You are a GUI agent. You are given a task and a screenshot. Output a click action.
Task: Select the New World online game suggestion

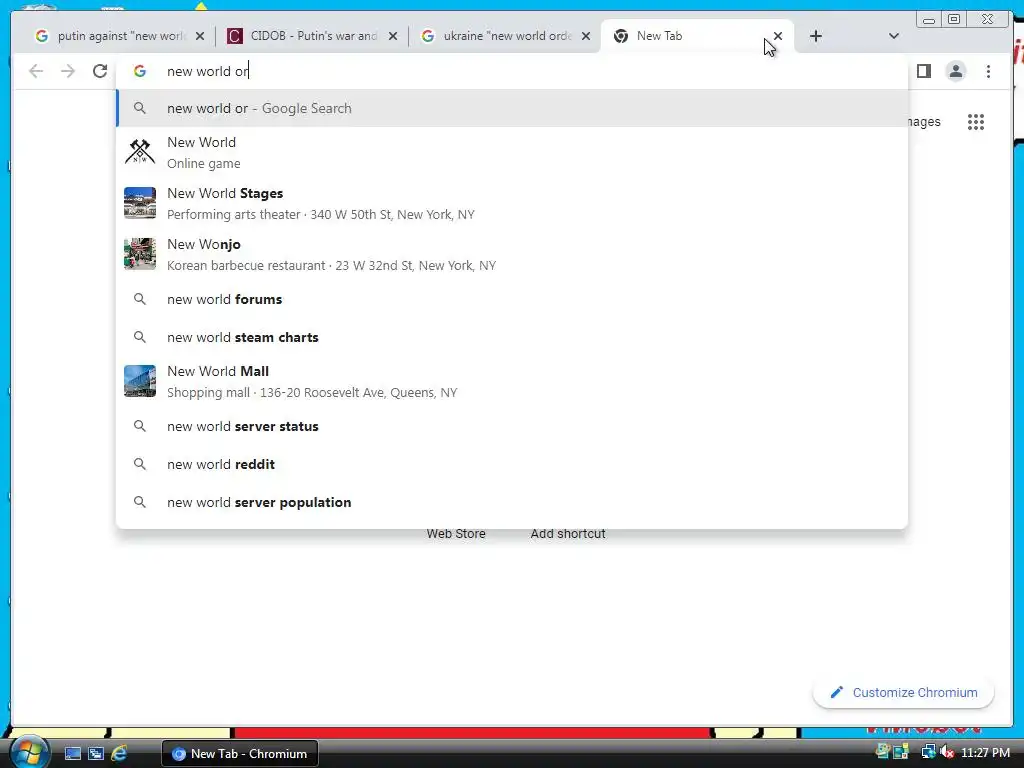click(512, 152)
